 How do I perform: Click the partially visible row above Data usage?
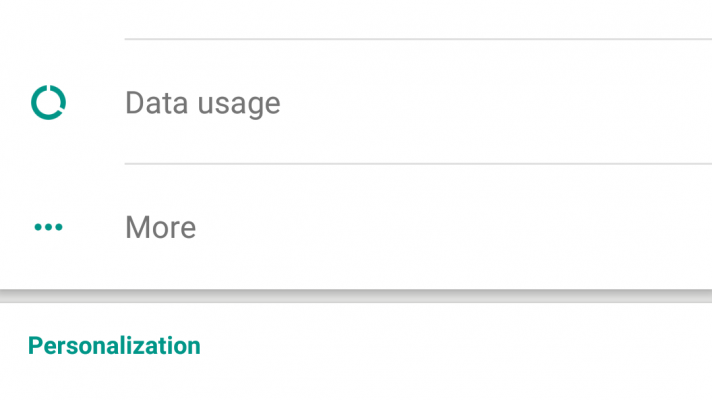(x=356, y=16)
